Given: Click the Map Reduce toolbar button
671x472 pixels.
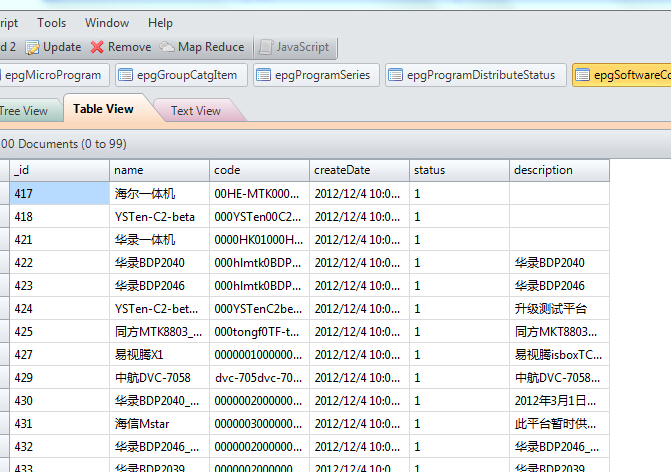Looking at the screenshot, I should click(202, 47).
